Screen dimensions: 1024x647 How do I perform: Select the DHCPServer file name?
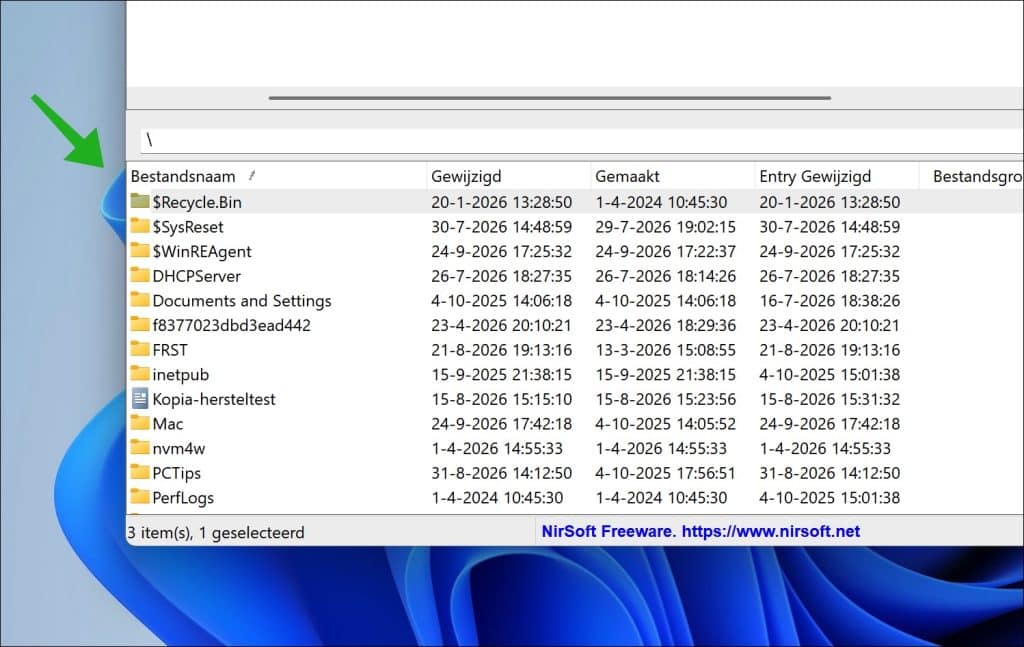click(197, 276)
